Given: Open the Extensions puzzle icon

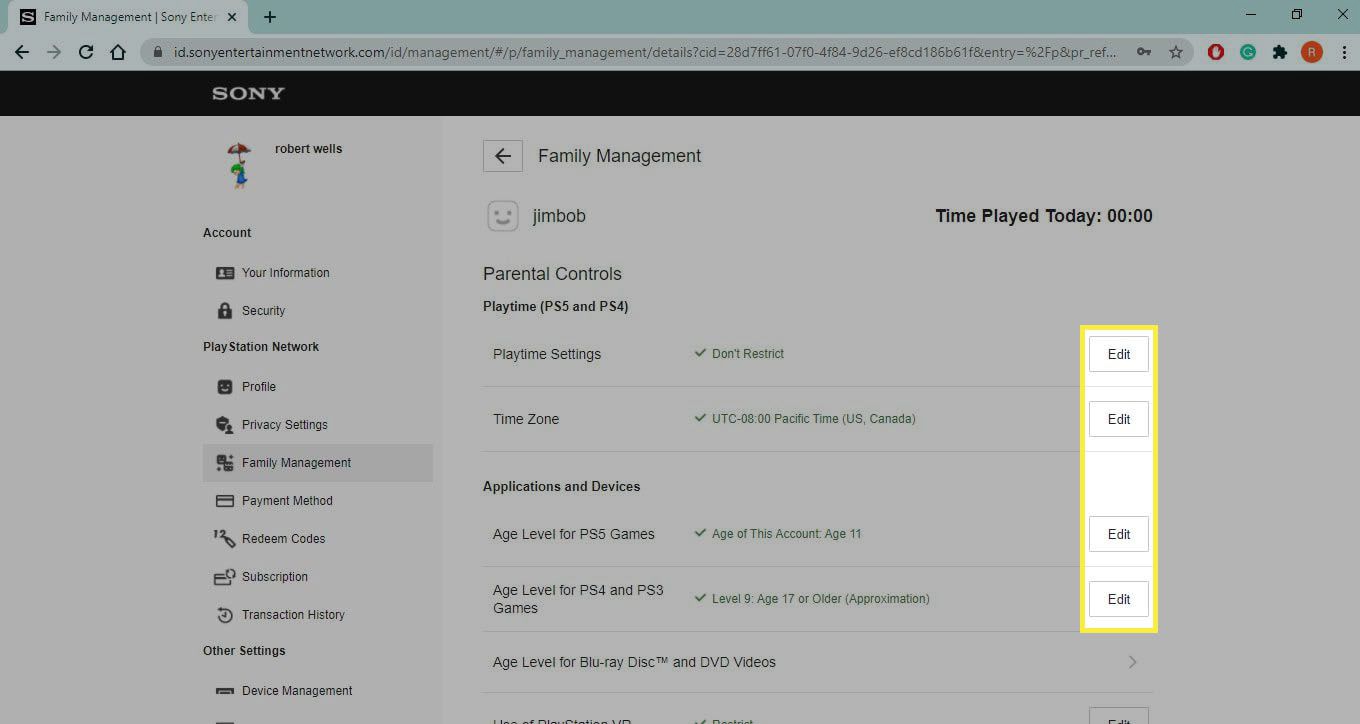Looking at the screenshot, I should tap(1280, 52).
